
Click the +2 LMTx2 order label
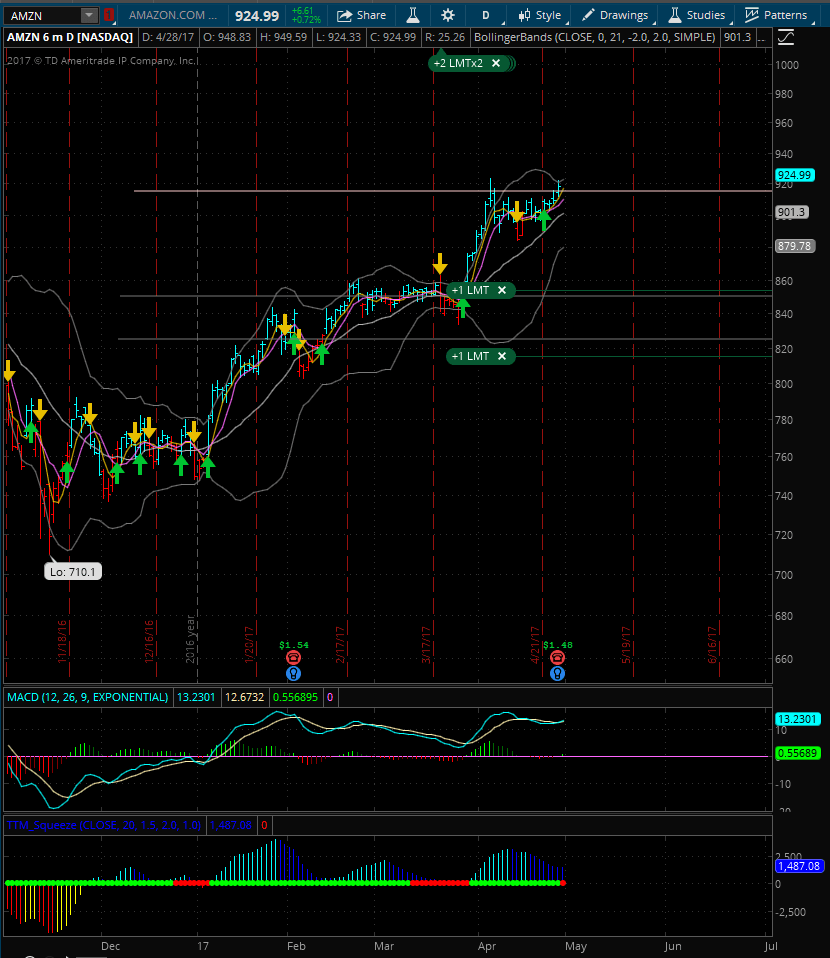458,63
